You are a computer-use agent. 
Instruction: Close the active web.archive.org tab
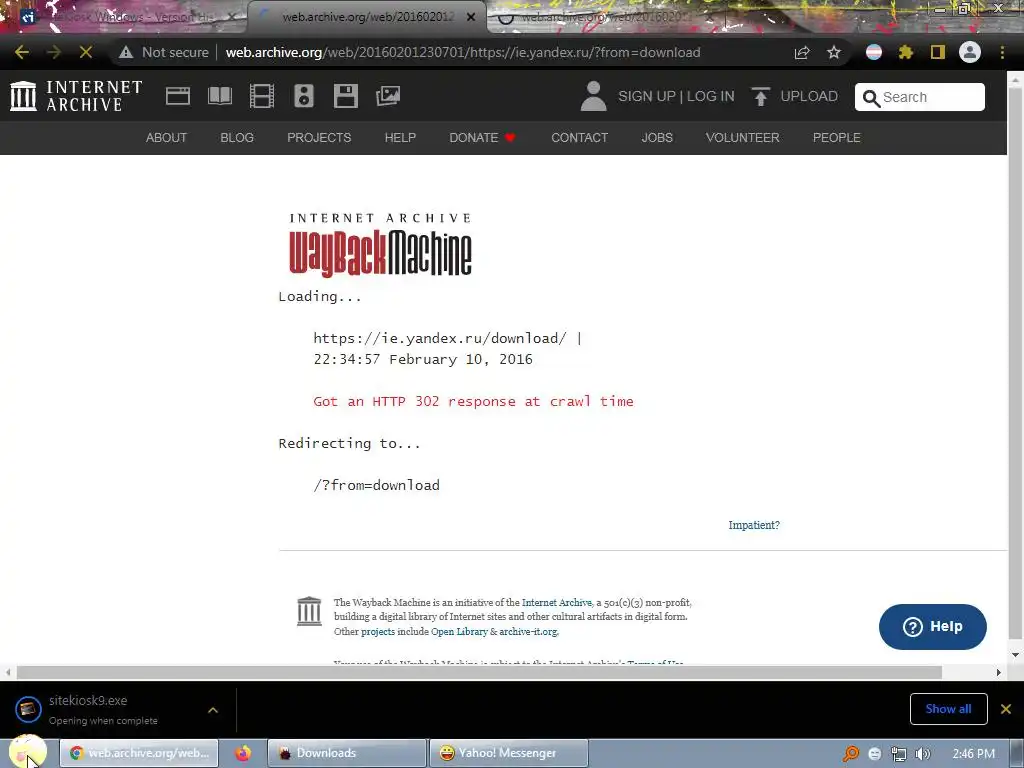tap(471, 17)
